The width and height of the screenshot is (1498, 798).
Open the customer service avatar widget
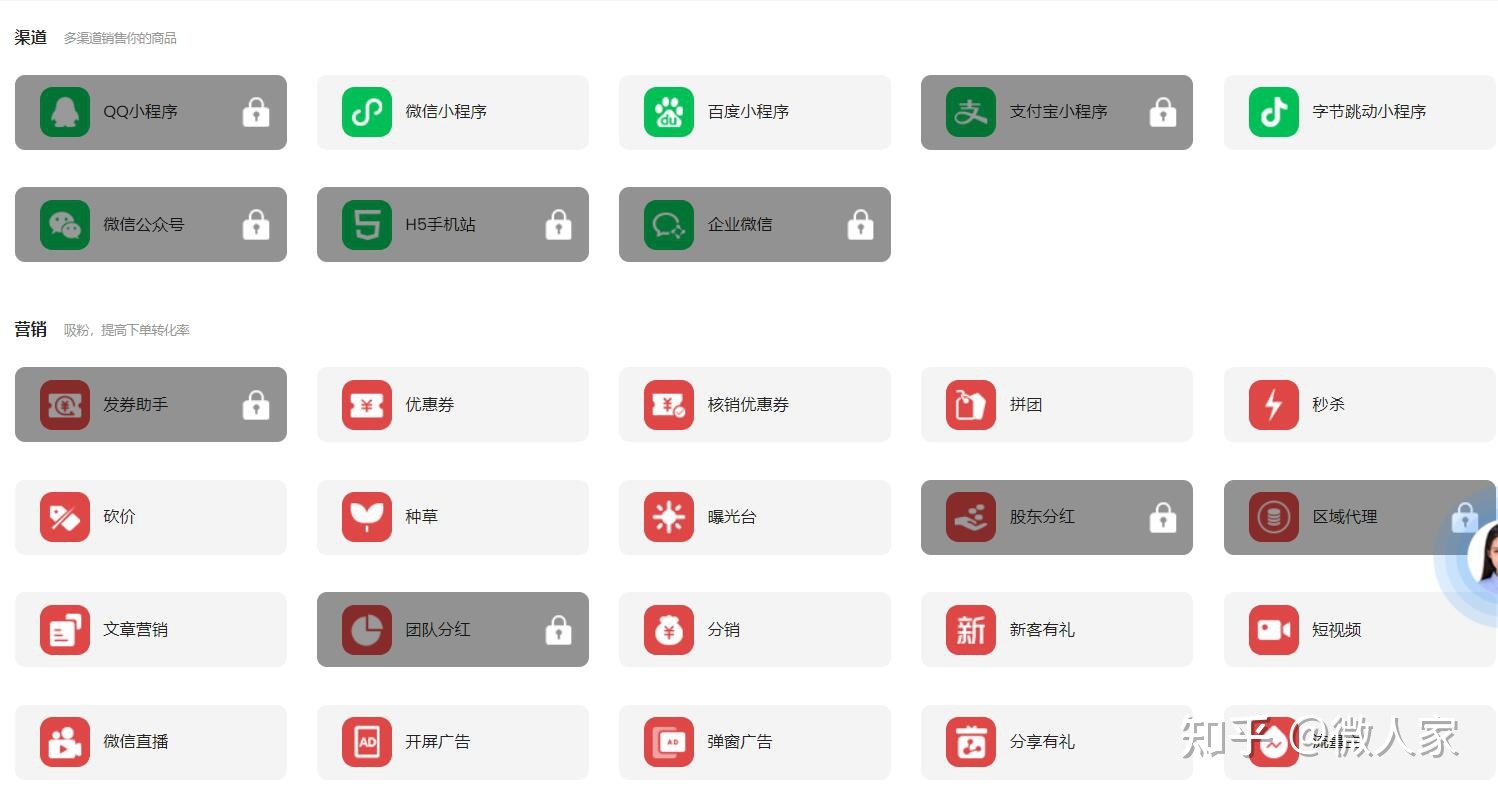(x=1480, y=560)
